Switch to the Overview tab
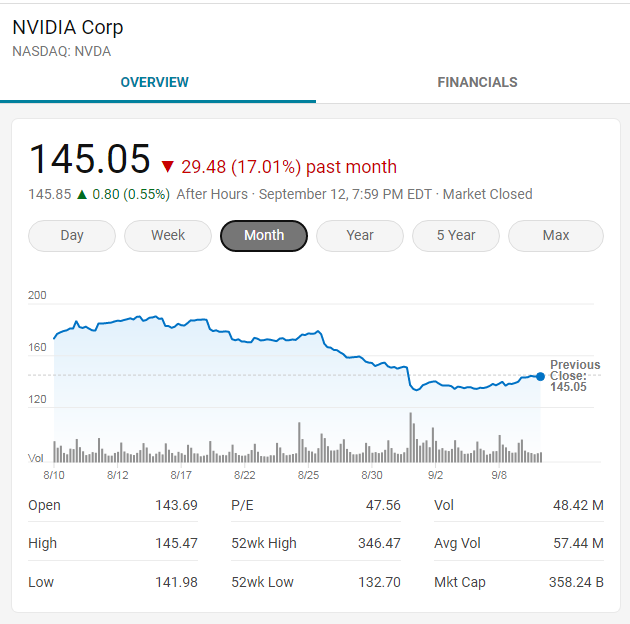Screen dimensions: 630x624 154,82
